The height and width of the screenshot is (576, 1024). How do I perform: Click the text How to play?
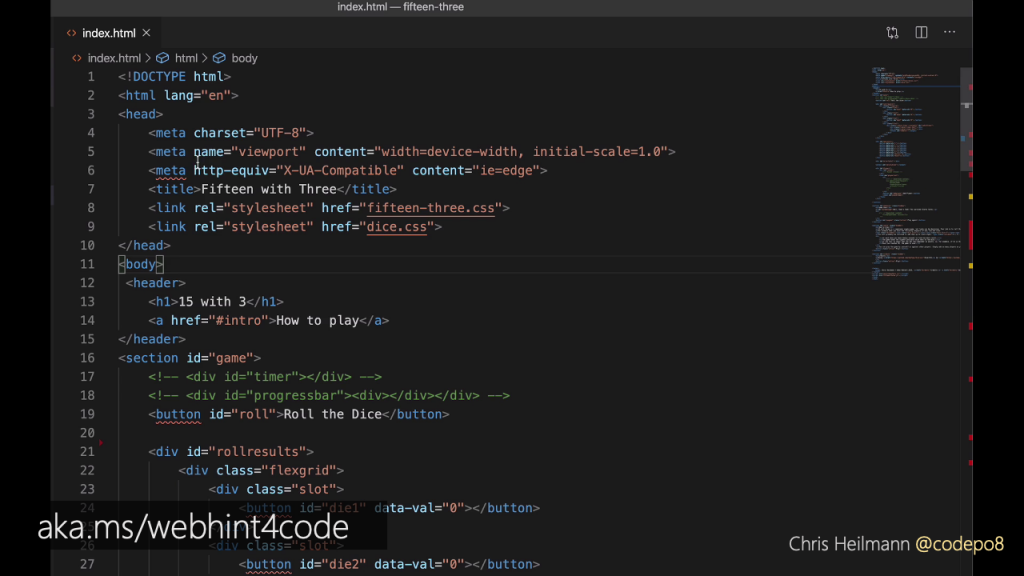point(317,321)
